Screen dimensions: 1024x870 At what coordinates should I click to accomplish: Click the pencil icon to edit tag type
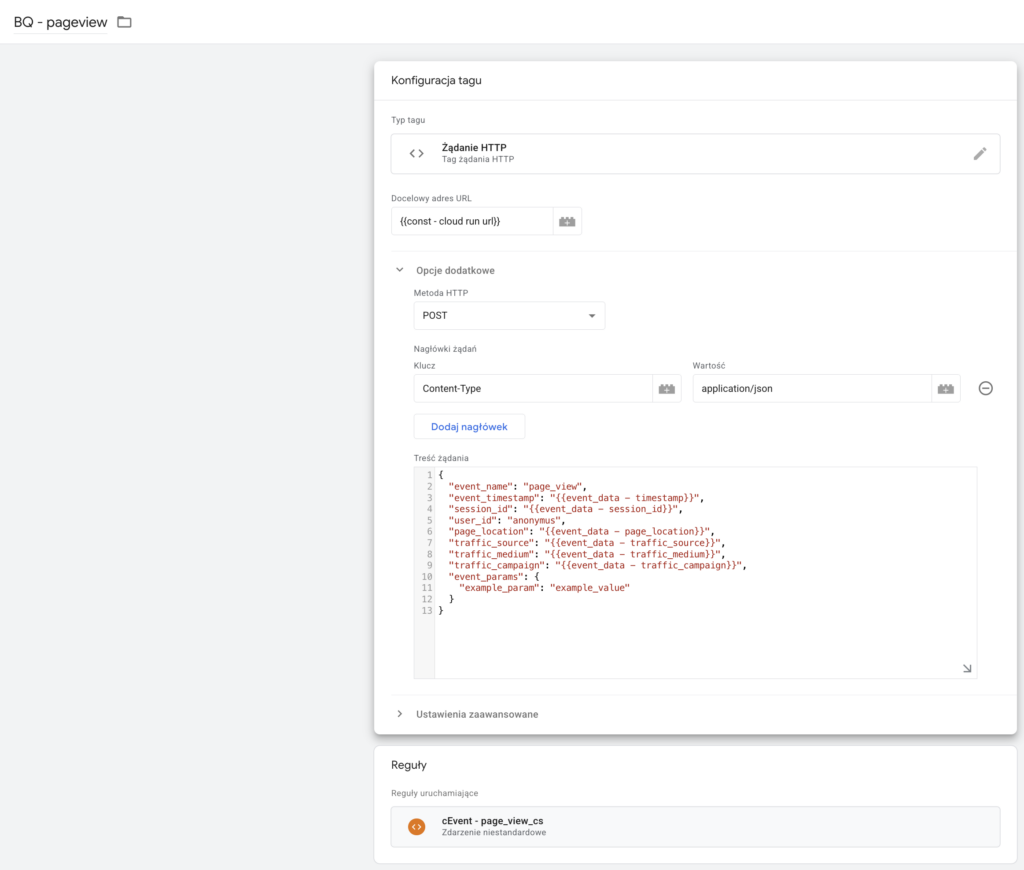[x=979, y=154]
